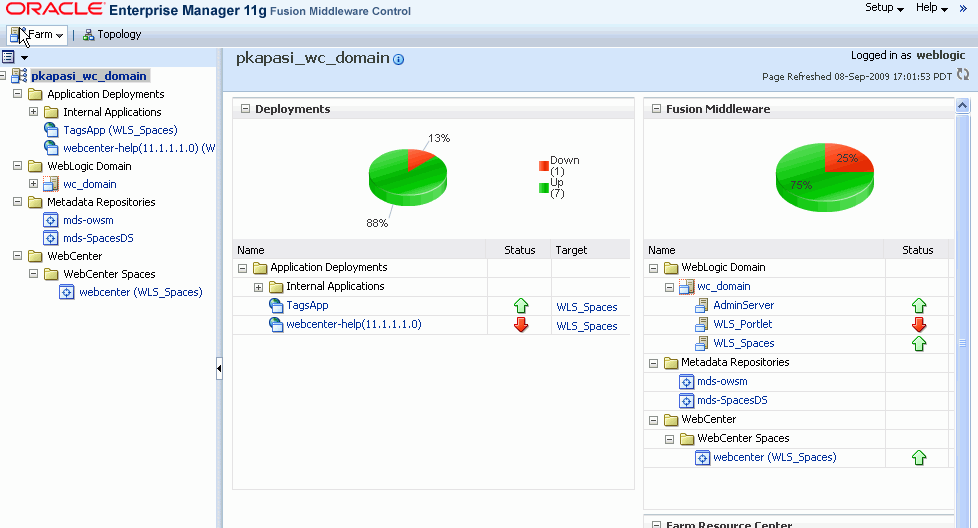Open wc_domain link in Fusion Middleware table
Viewport: 978px width, 528px height.
click(x=724, y=287)
